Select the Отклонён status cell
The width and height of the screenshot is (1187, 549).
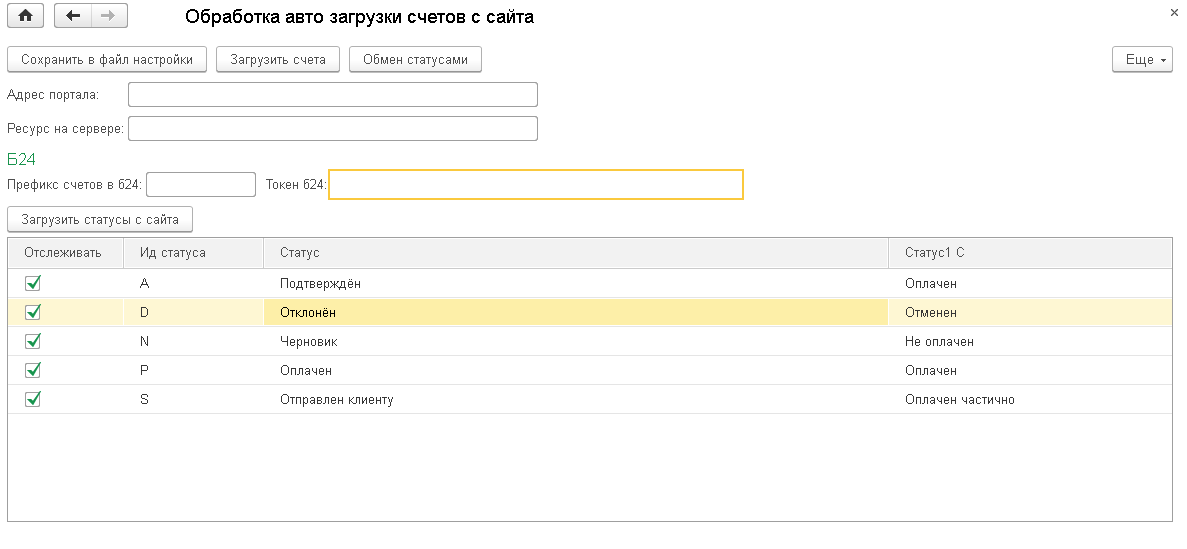[576, 312]
